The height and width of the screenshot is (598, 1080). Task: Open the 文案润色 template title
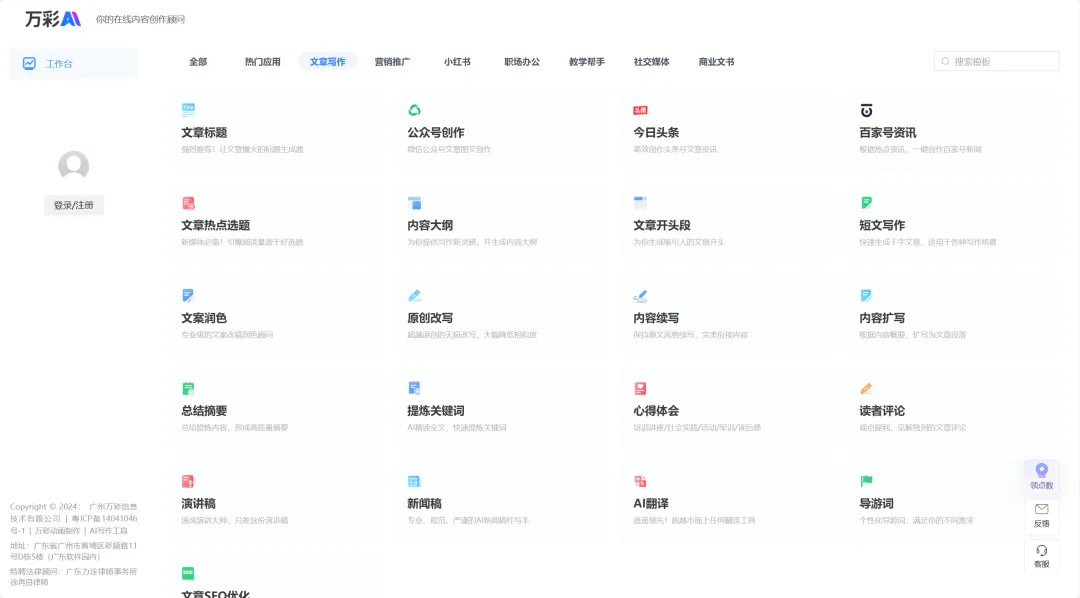click(x=204, y=318)
